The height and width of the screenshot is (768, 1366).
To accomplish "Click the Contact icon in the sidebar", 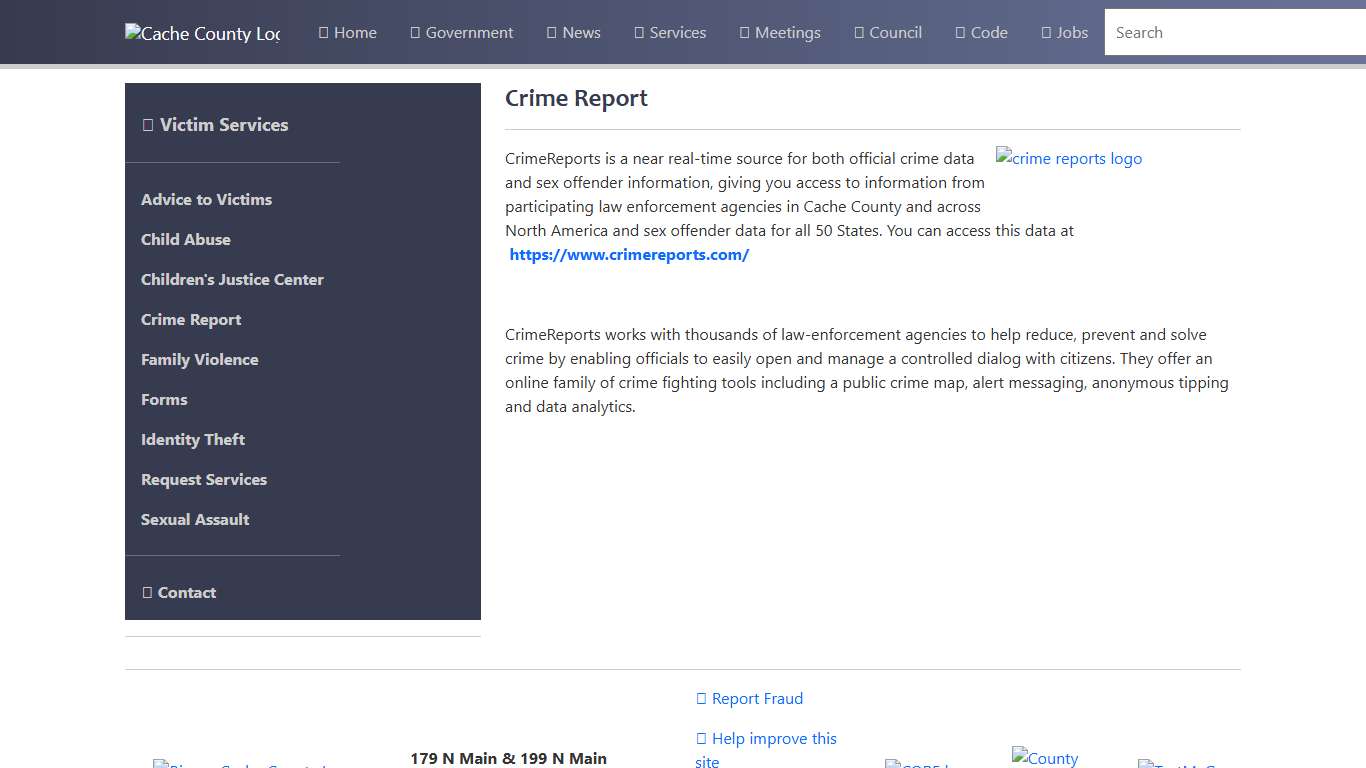I will (x=147, y=592).
